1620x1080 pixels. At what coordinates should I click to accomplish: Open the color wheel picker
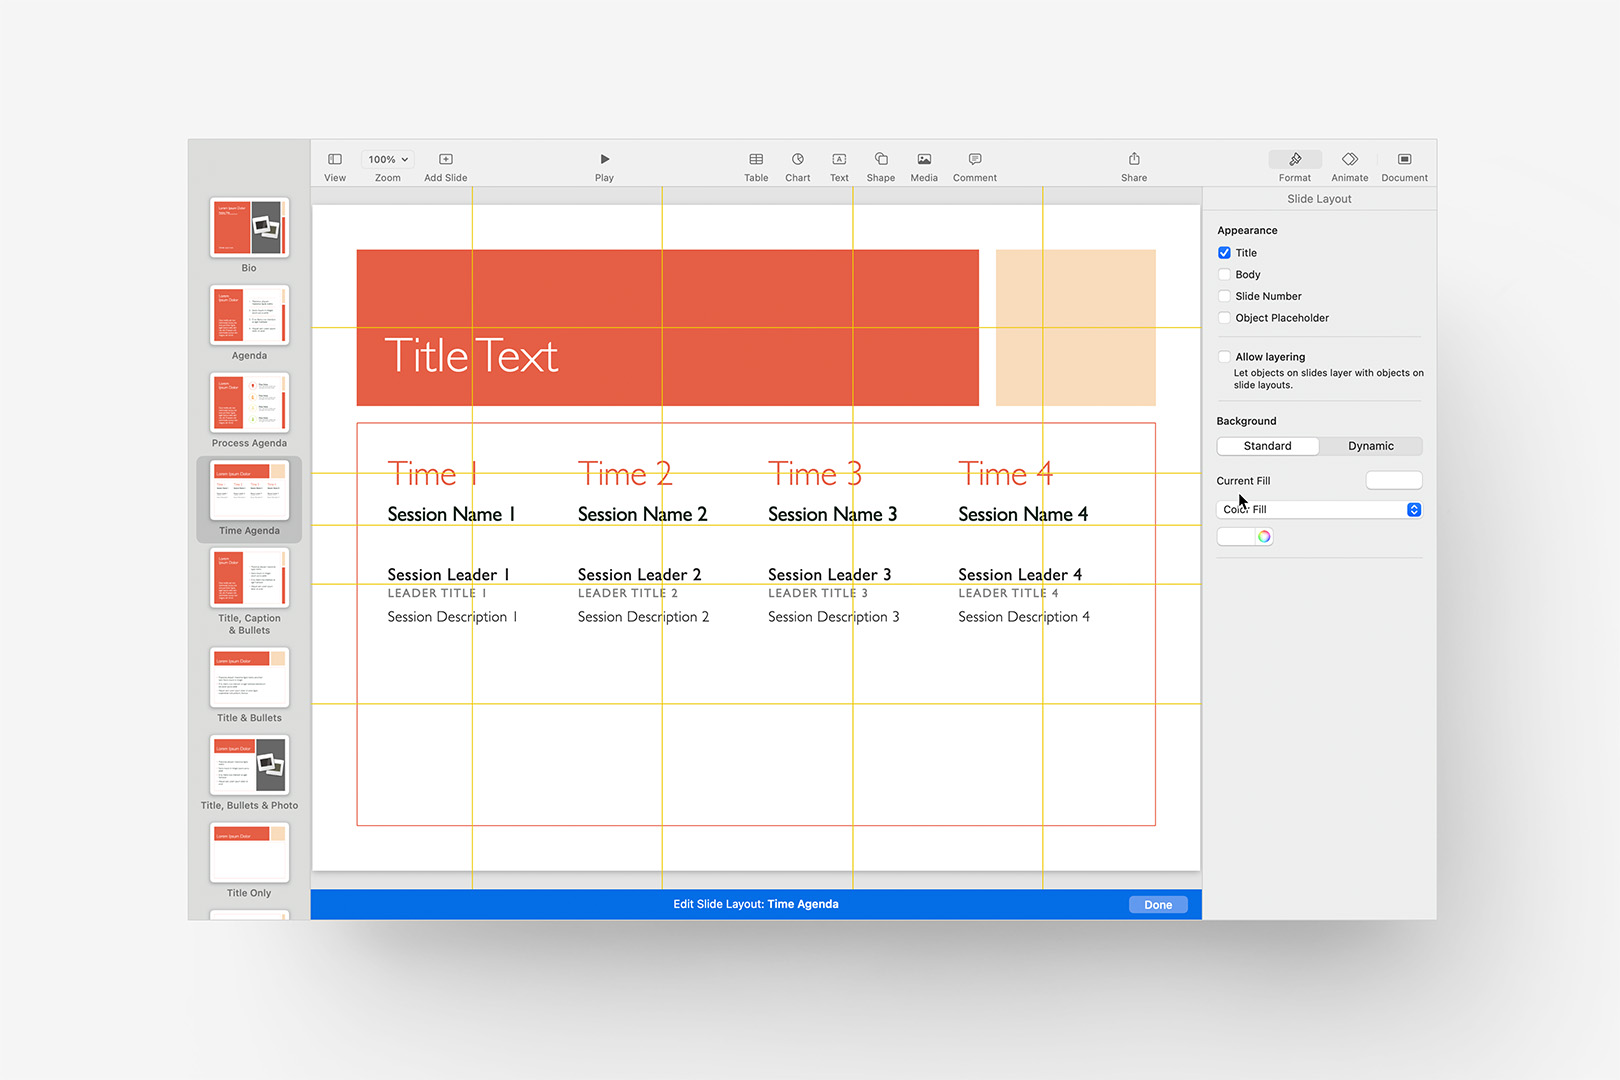coord(1264,536)
